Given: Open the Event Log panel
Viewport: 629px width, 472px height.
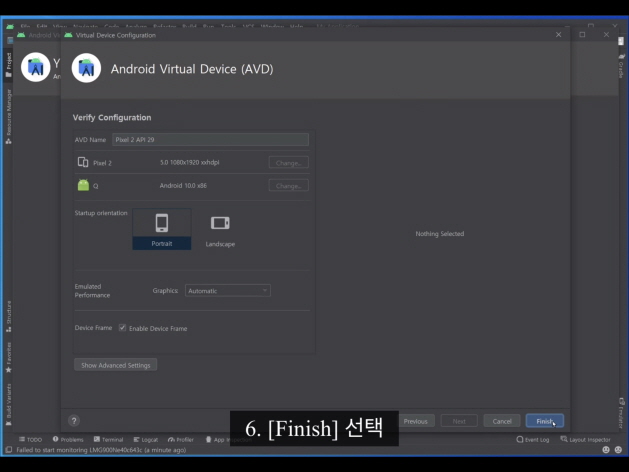Looking at the screenshot, I should click(533, 440).
